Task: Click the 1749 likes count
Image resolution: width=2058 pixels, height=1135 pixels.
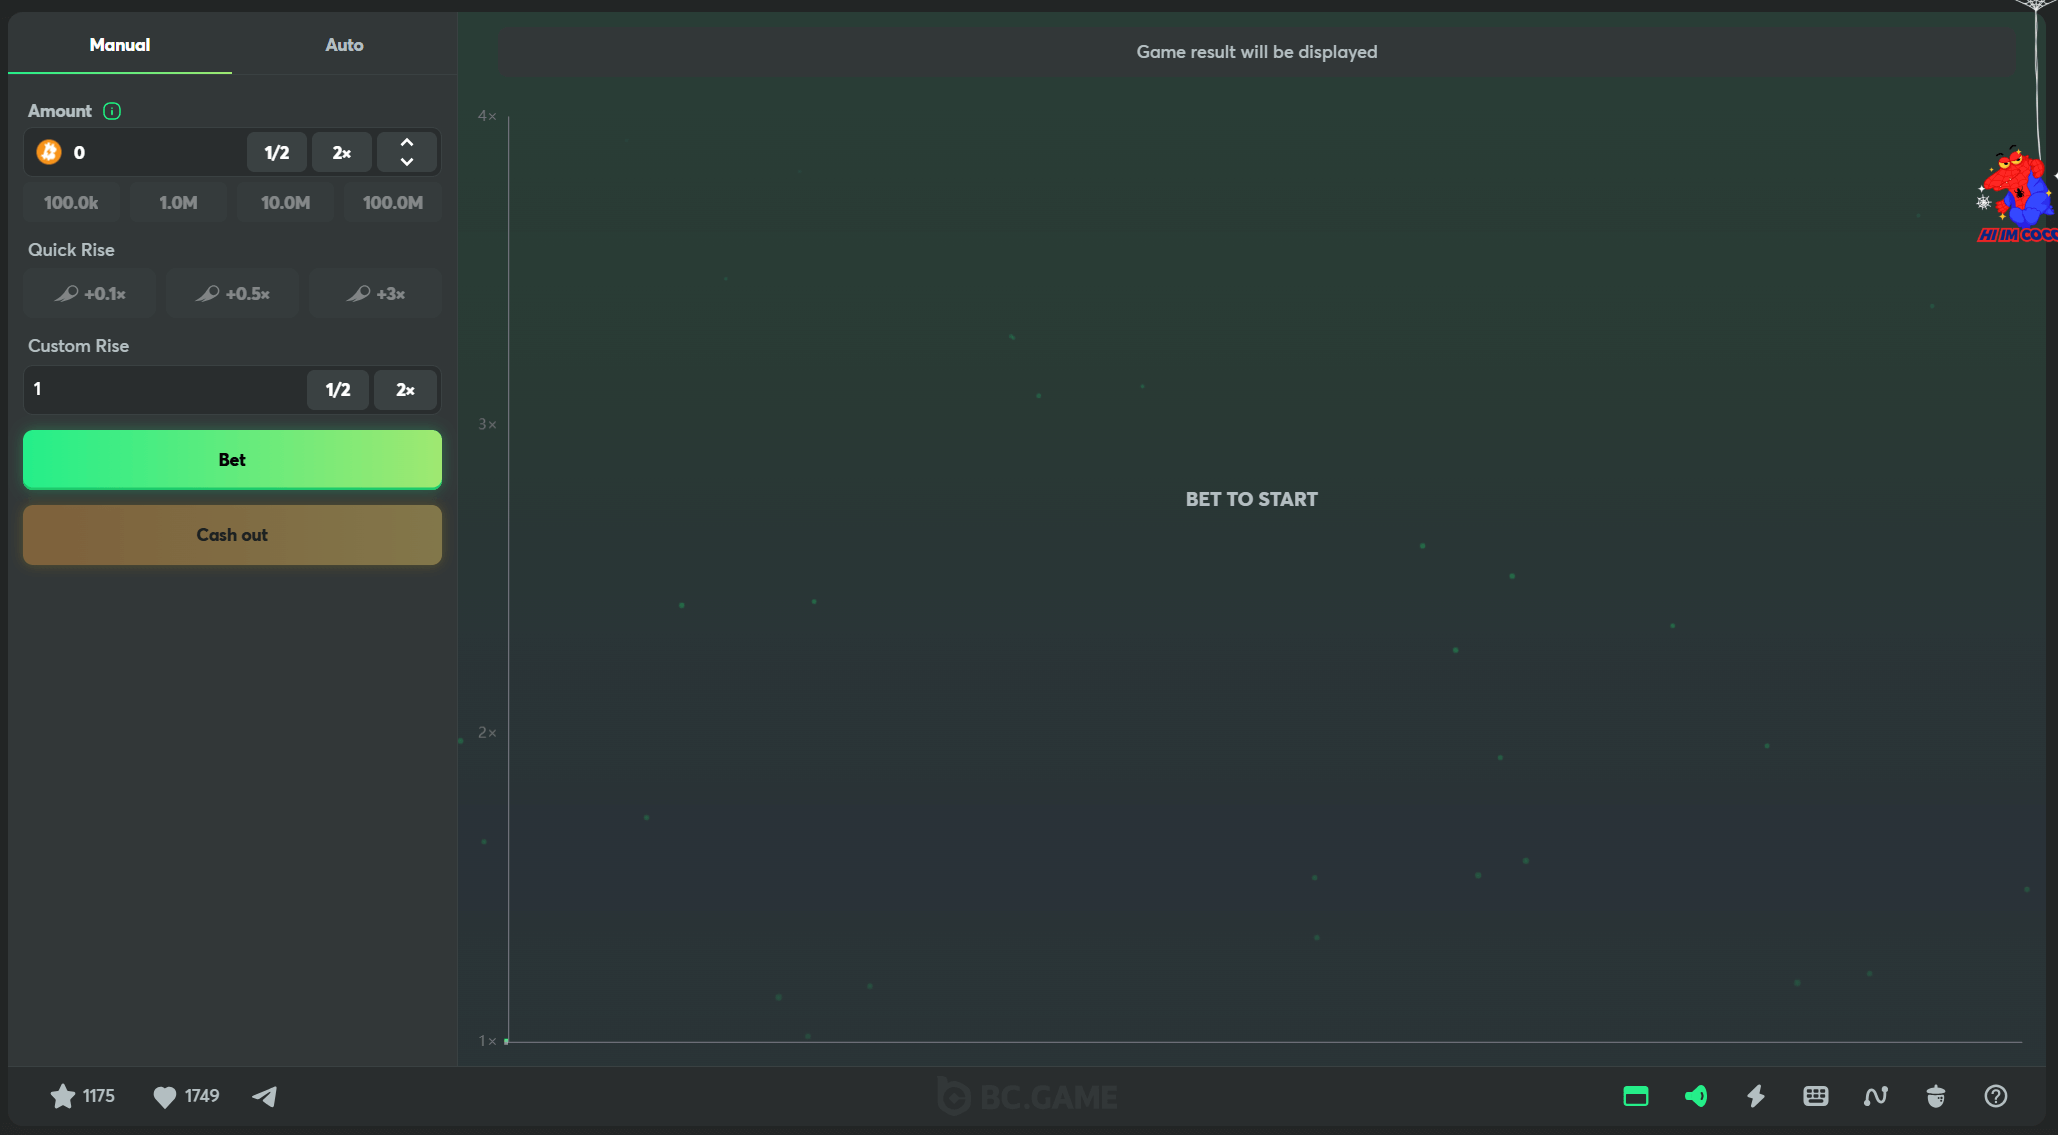Action: [202, 1096]
